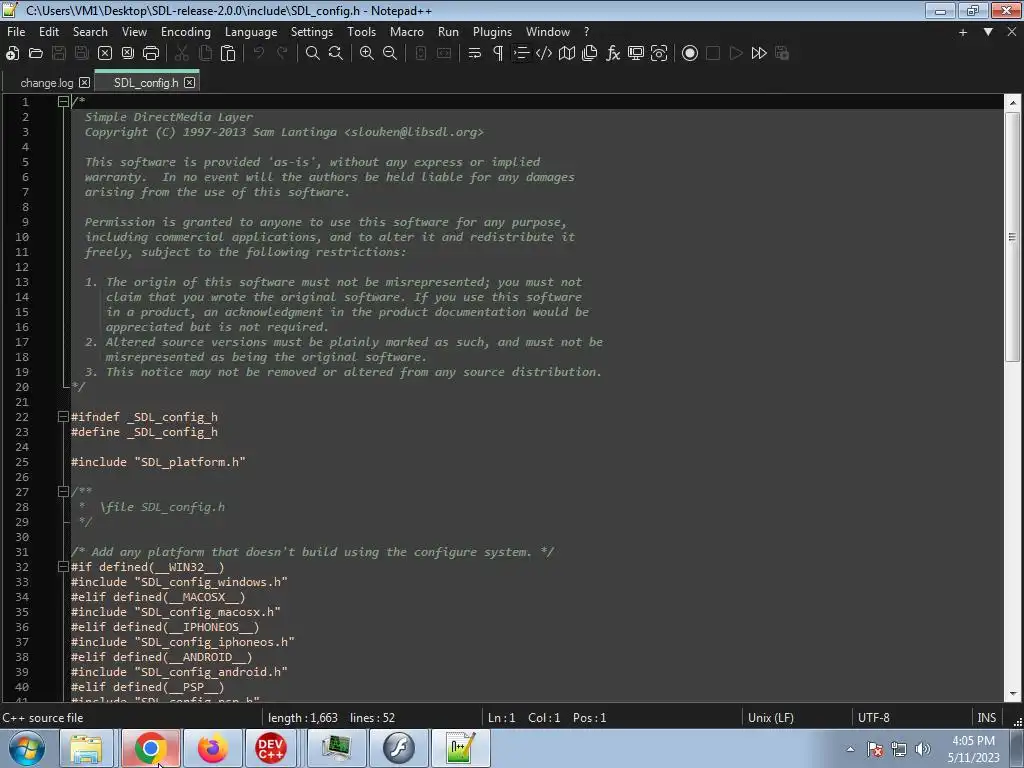Click the Save recorded macro icon
The height and width of the screenshot is (768, 1024).
[782, 54]
